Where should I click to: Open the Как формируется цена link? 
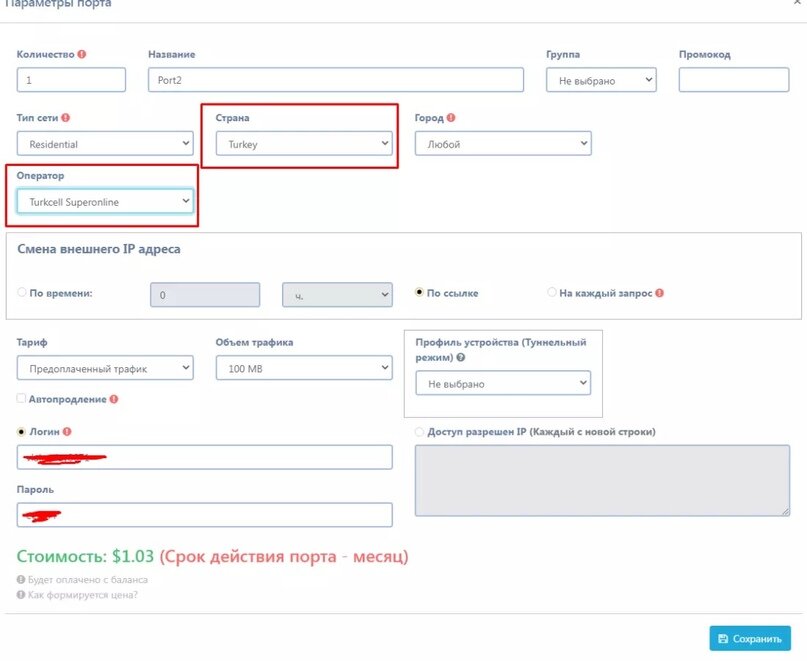pyautogui.click(x=82, y=595)
